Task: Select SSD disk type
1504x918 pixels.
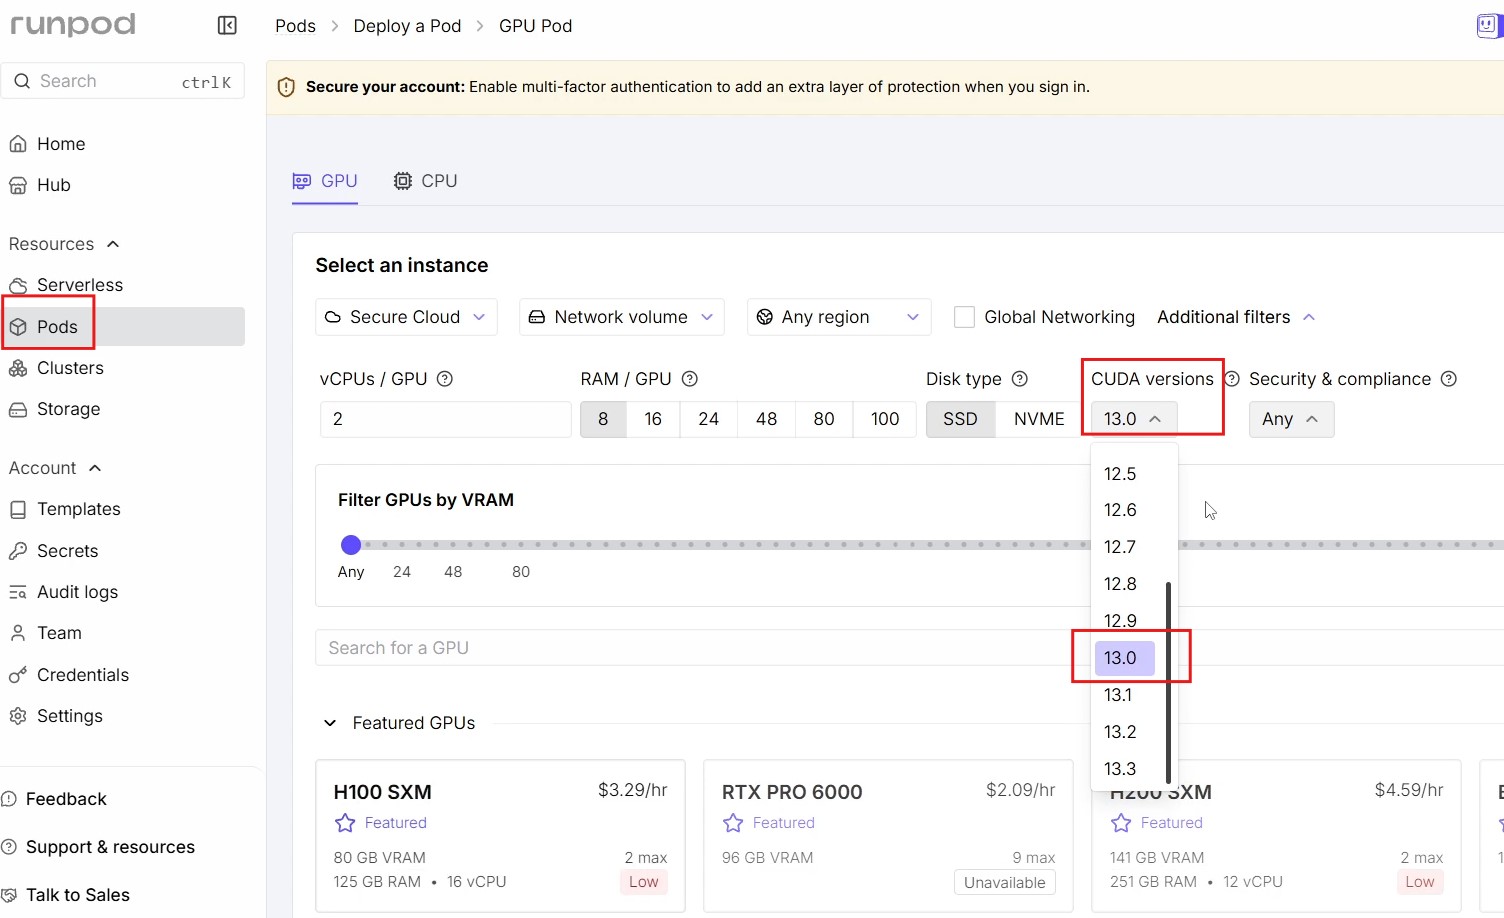Action: click(960, 419)
